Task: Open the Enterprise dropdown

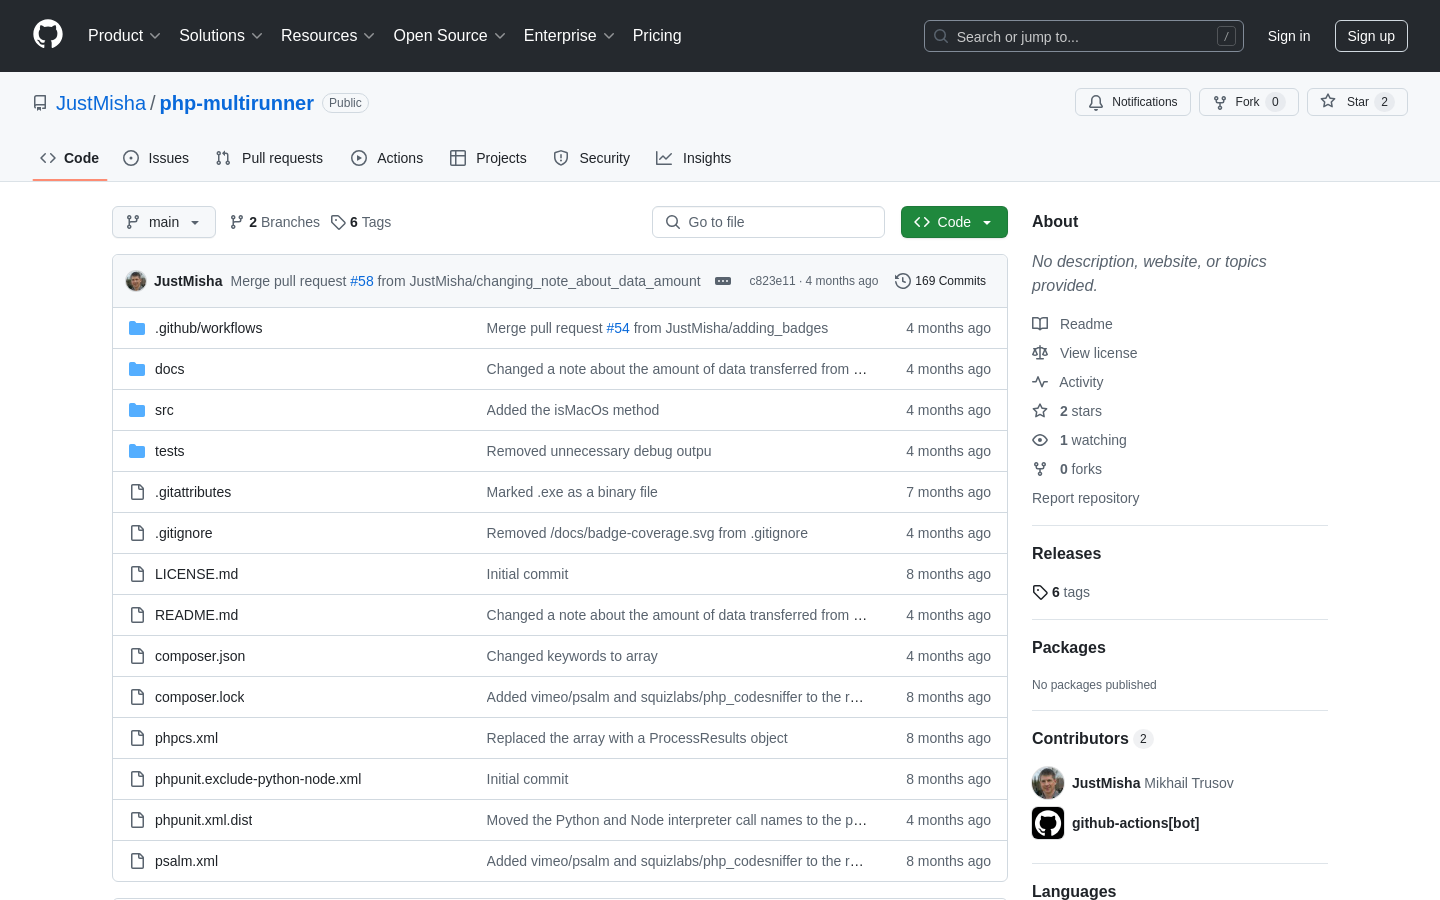Action: (x=569, y=36)
